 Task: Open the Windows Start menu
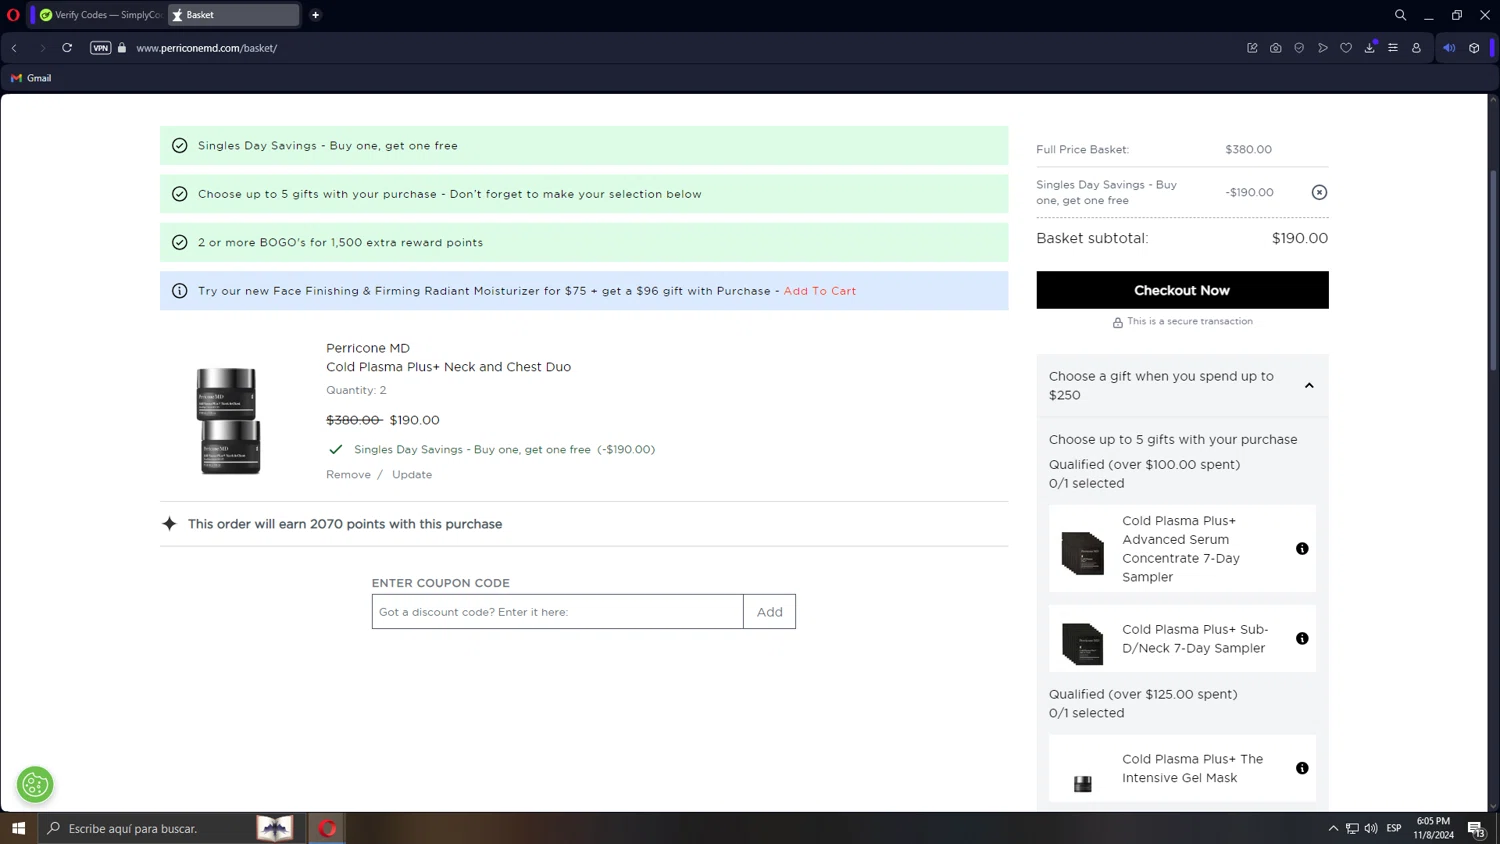18,828
